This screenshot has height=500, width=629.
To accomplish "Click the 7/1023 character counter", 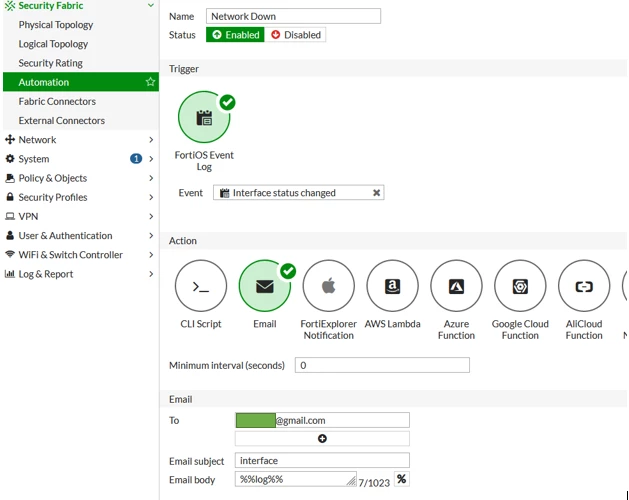I will tap(374, 483).
